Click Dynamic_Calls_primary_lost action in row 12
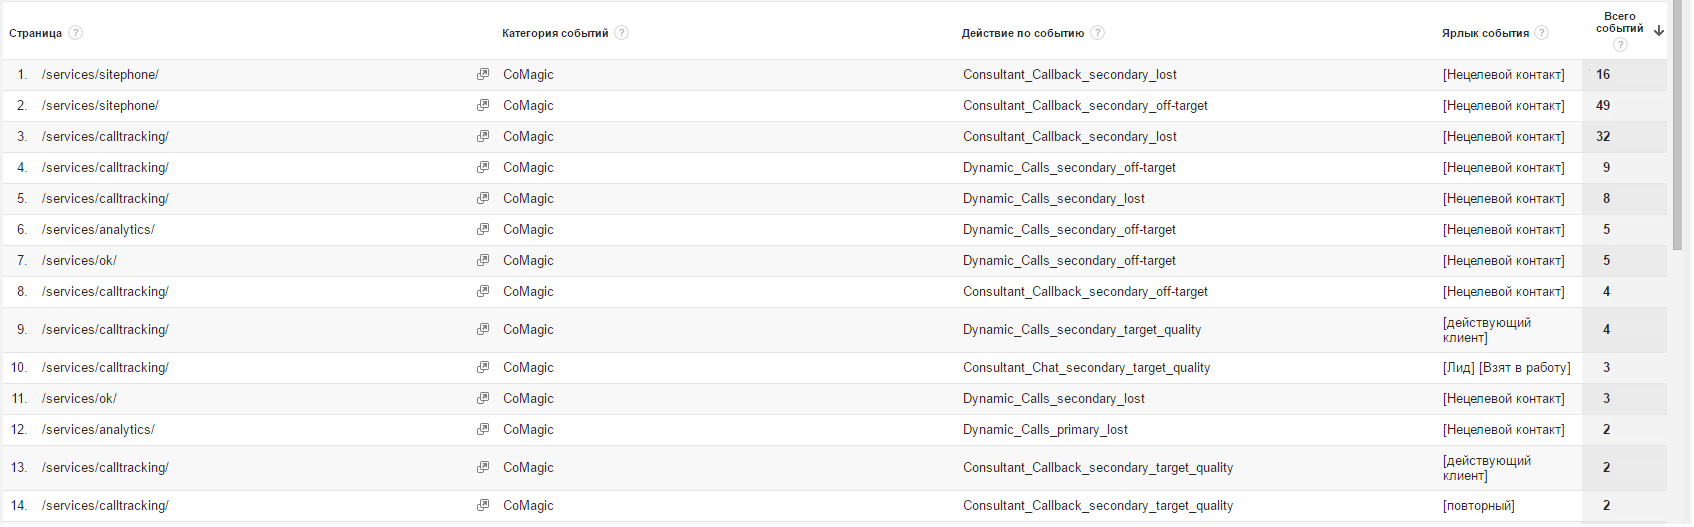The height and width of the screenshot is (527, 1694). click(1045, 430)
